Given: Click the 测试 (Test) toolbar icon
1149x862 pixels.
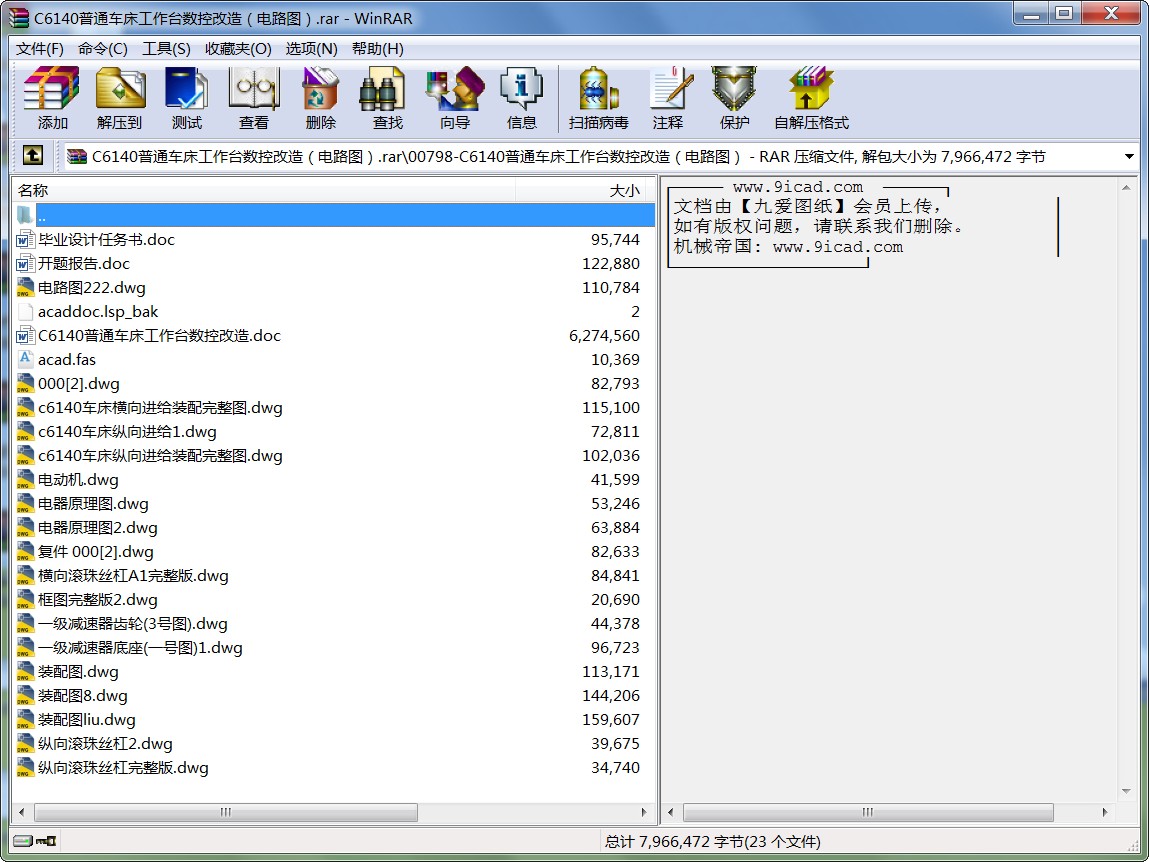Looking at the screenshot, I should click(x=186, y=89).
